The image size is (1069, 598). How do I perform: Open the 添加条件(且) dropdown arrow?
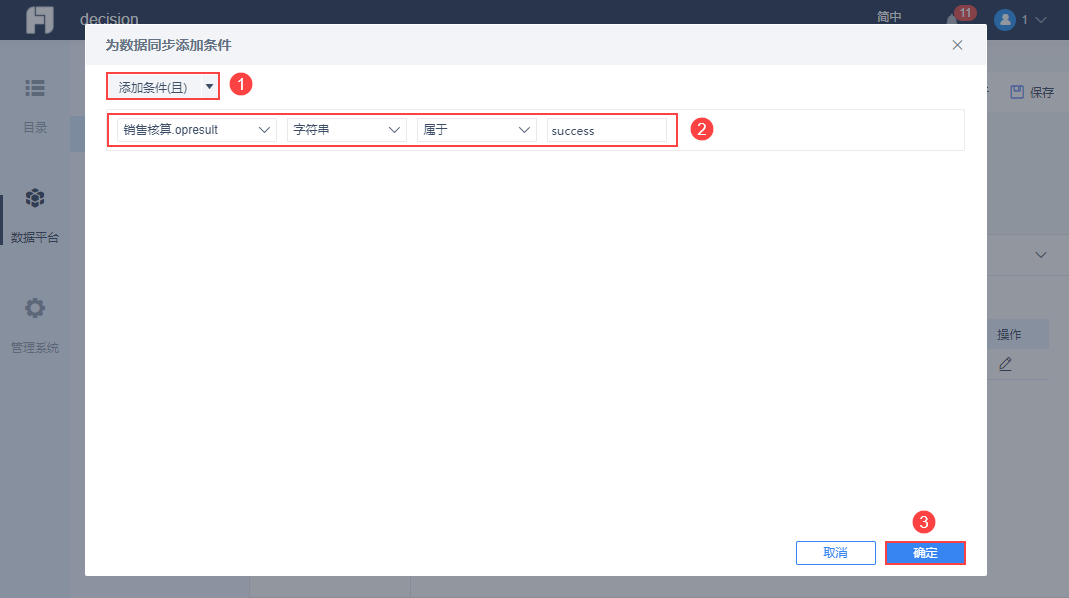209,87
